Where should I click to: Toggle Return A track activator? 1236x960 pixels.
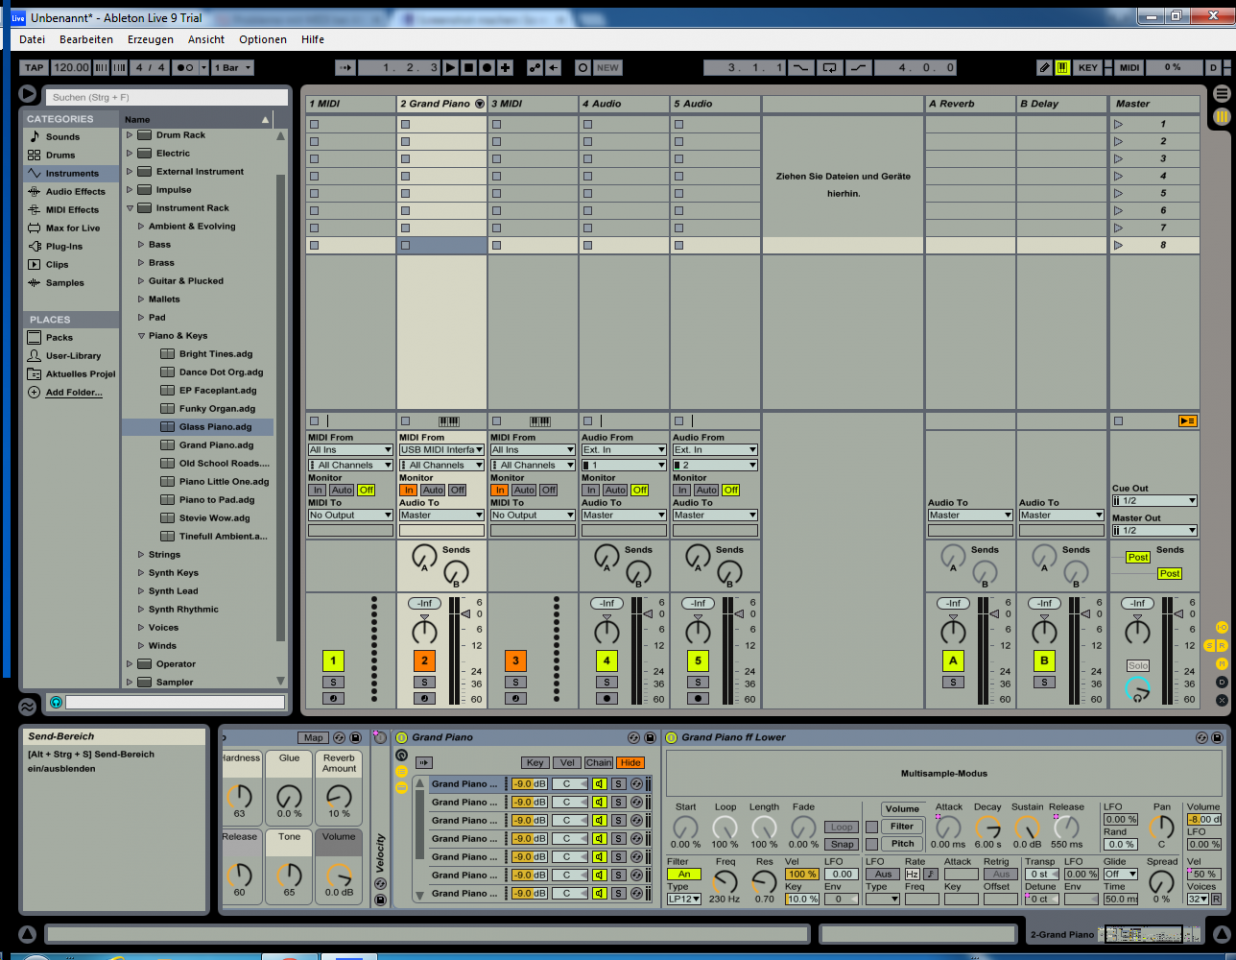[953, 661]
